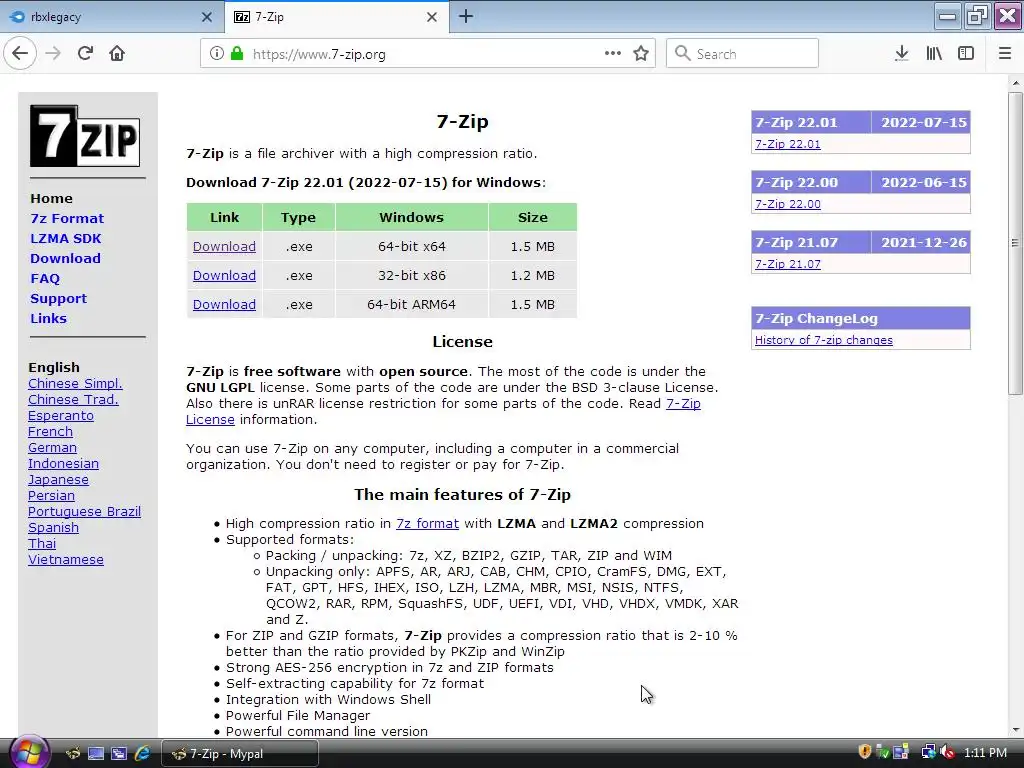This screenshot has width=1024, height=768.
Task: Click the scrollbar down arrow
Action: [1015, 730]
